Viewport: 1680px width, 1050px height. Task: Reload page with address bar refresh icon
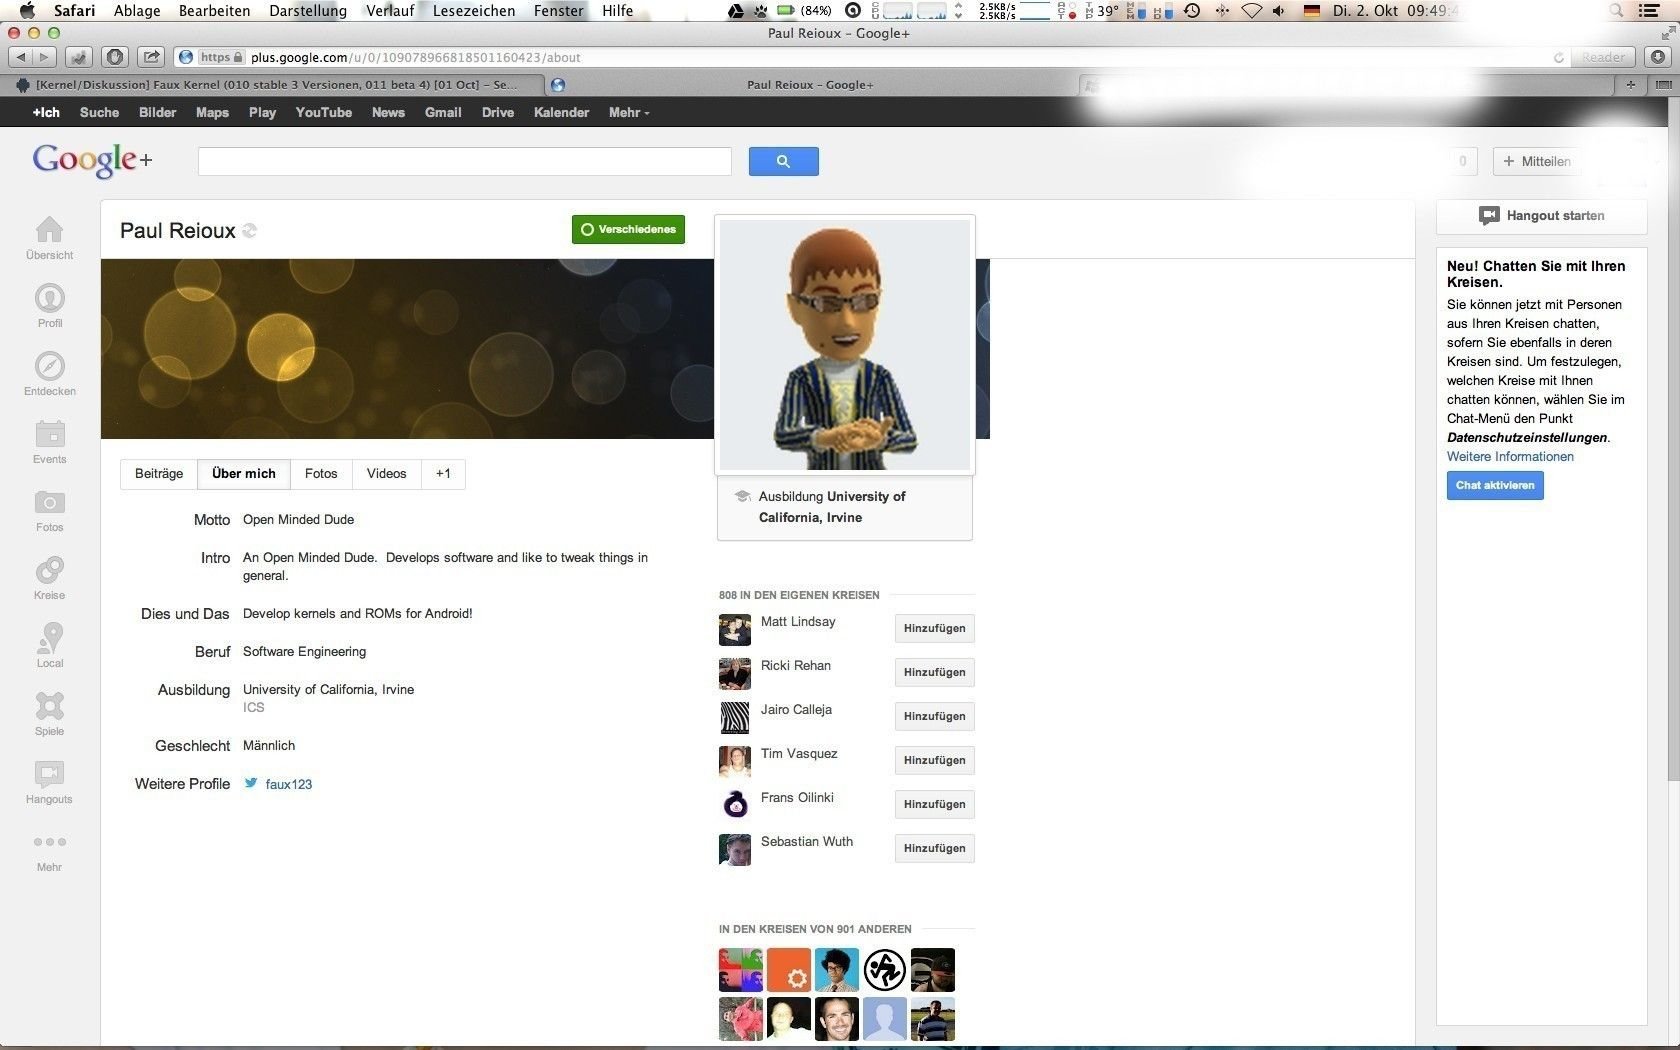pyautogui.click(x=1558, y=58)
